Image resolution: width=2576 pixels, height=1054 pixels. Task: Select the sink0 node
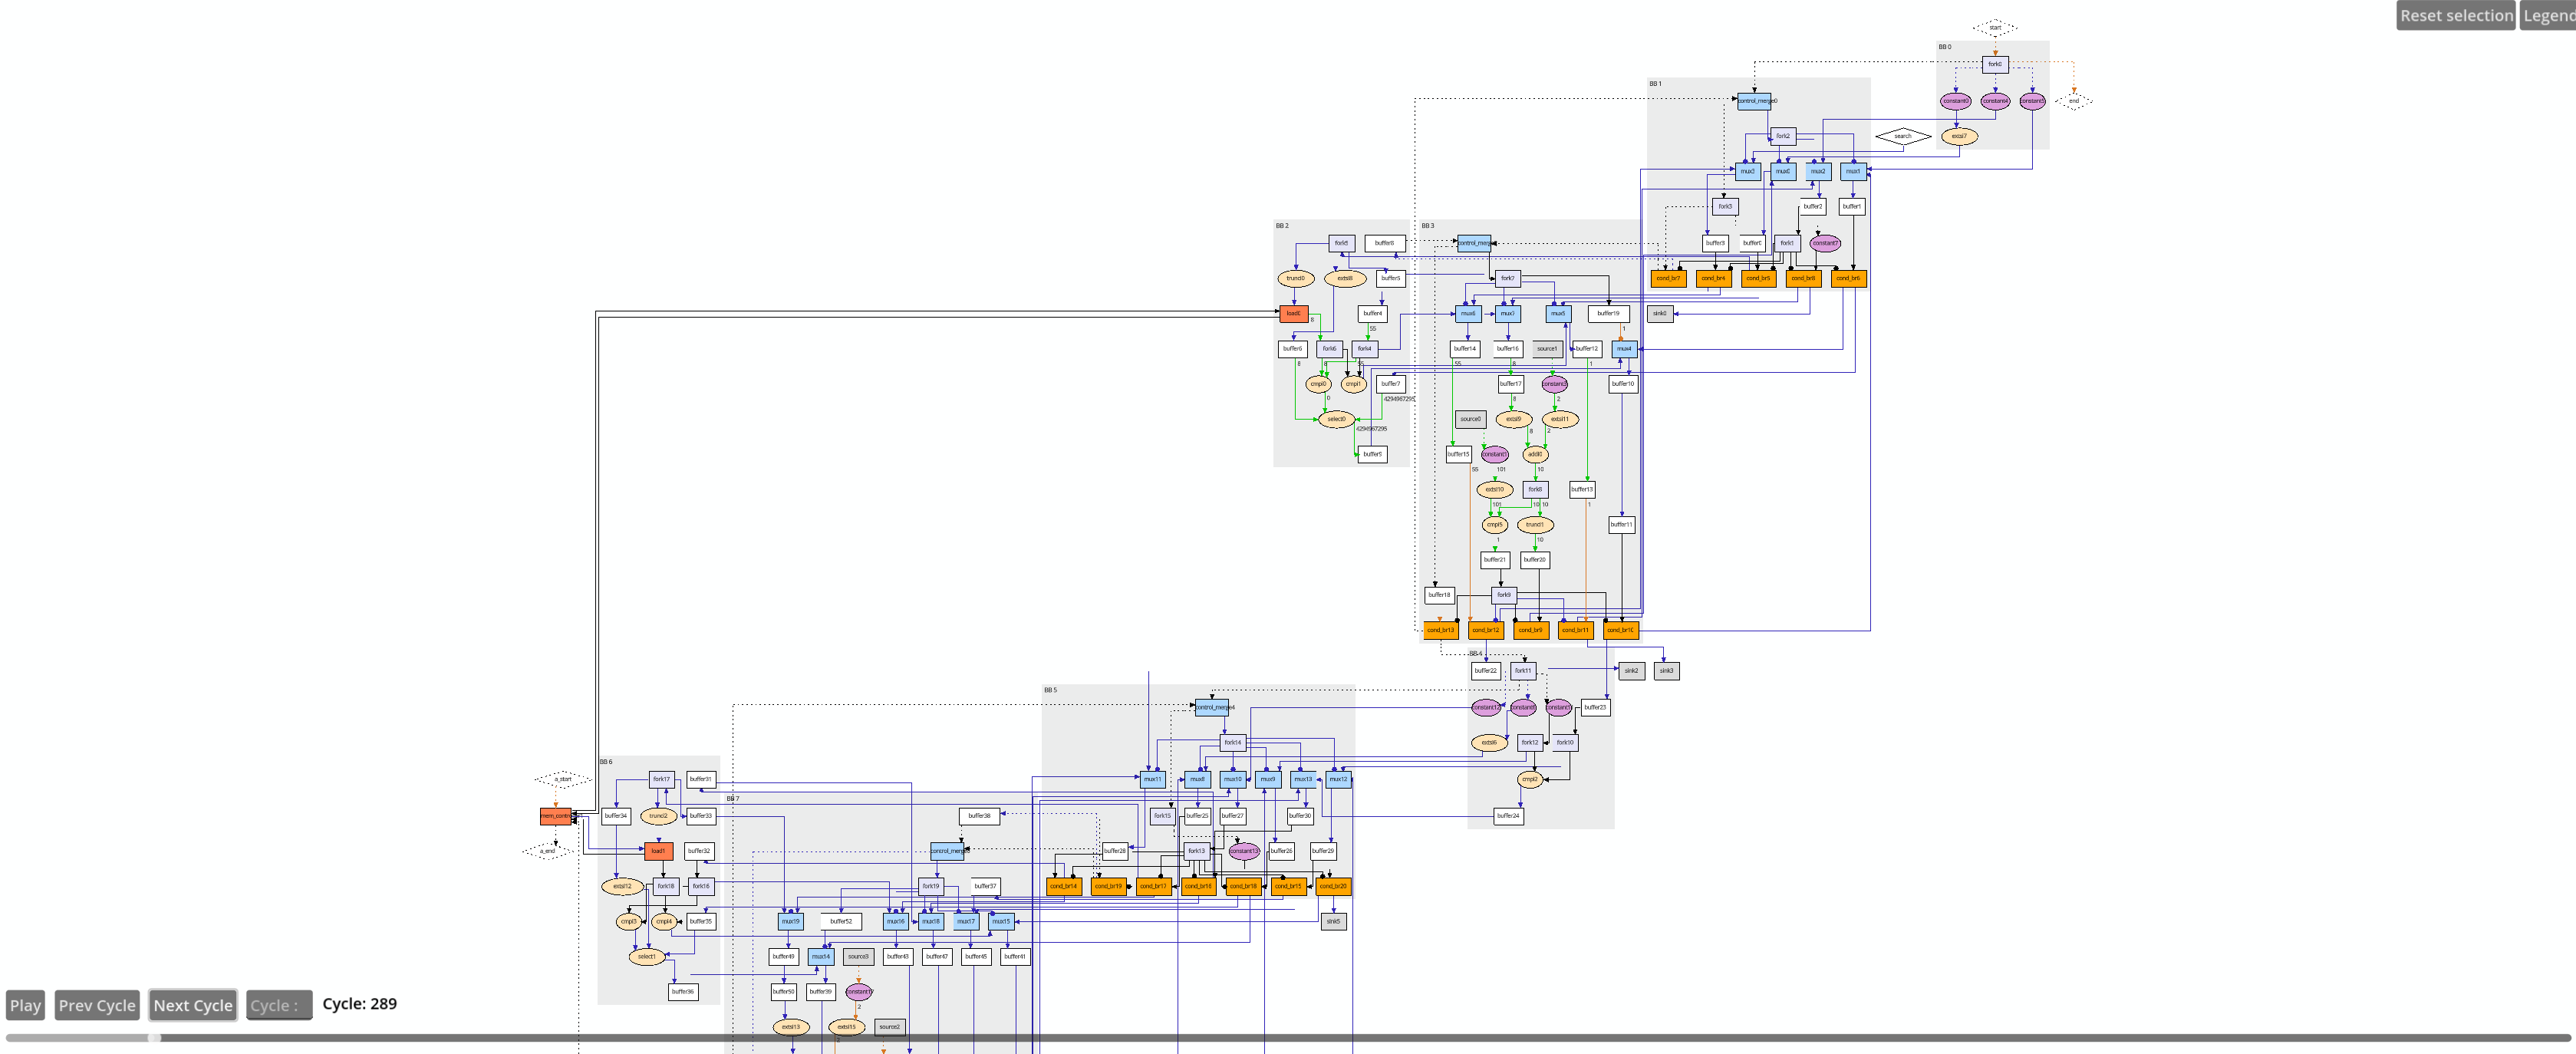1660,313
